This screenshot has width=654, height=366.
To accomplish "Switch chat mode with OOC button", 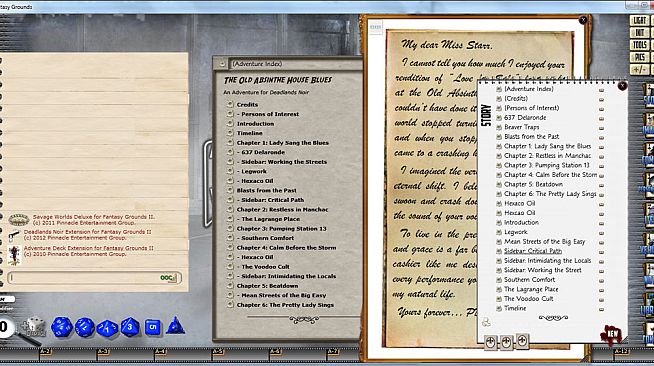I will (169, 278).
